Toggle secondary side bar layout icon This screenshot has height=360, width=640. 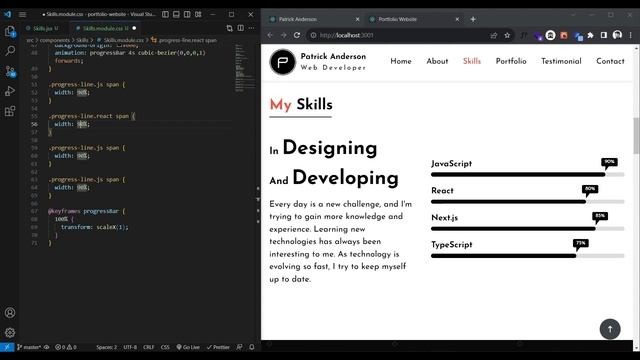click(x=187, y=14)
